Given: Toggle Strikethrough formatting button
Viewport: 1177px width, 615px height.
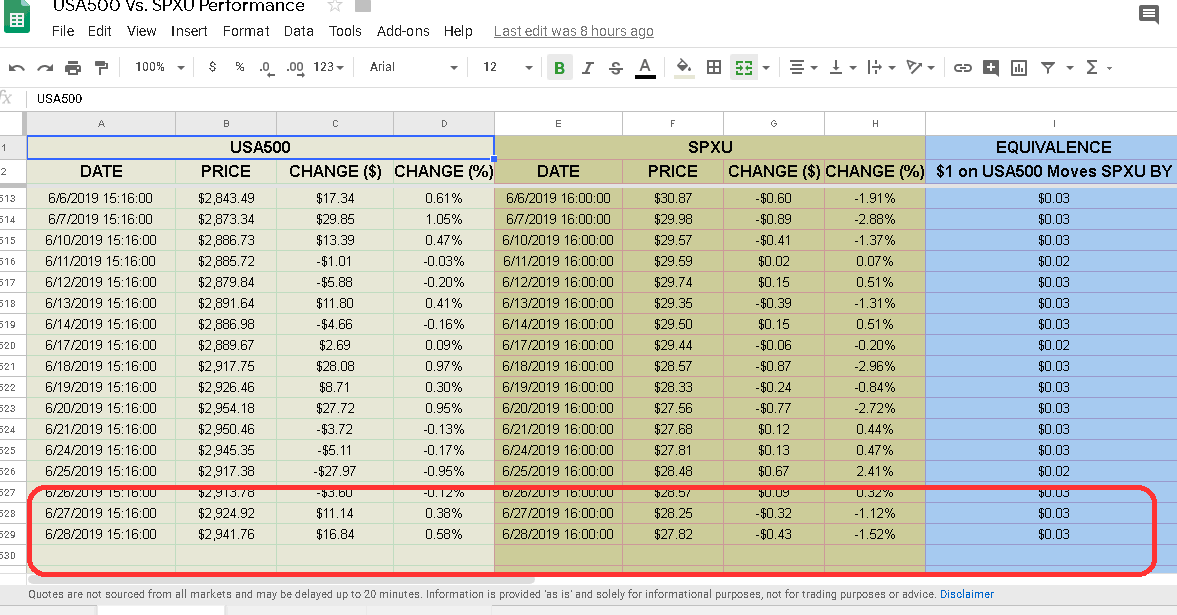Looking at the screenshot, I should click(616, 68).
